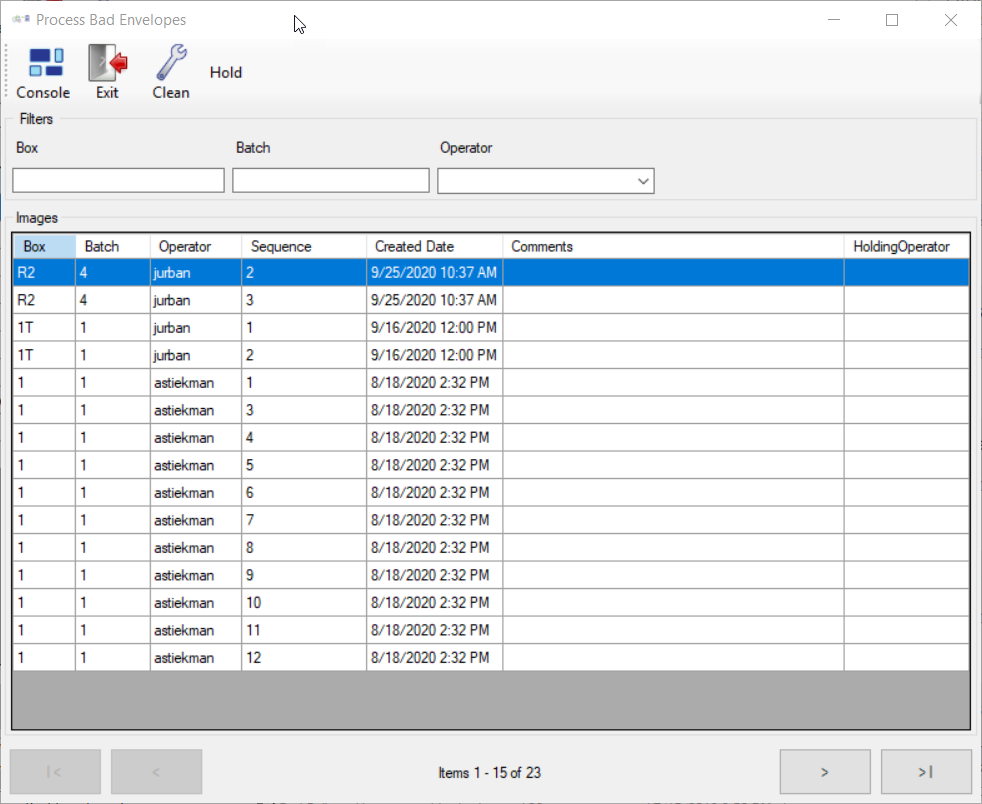The height and width of the screenshot is (804, 982).
Task: Click the disabled first page button
Action: pyautogui.click(x=55, y=772)
